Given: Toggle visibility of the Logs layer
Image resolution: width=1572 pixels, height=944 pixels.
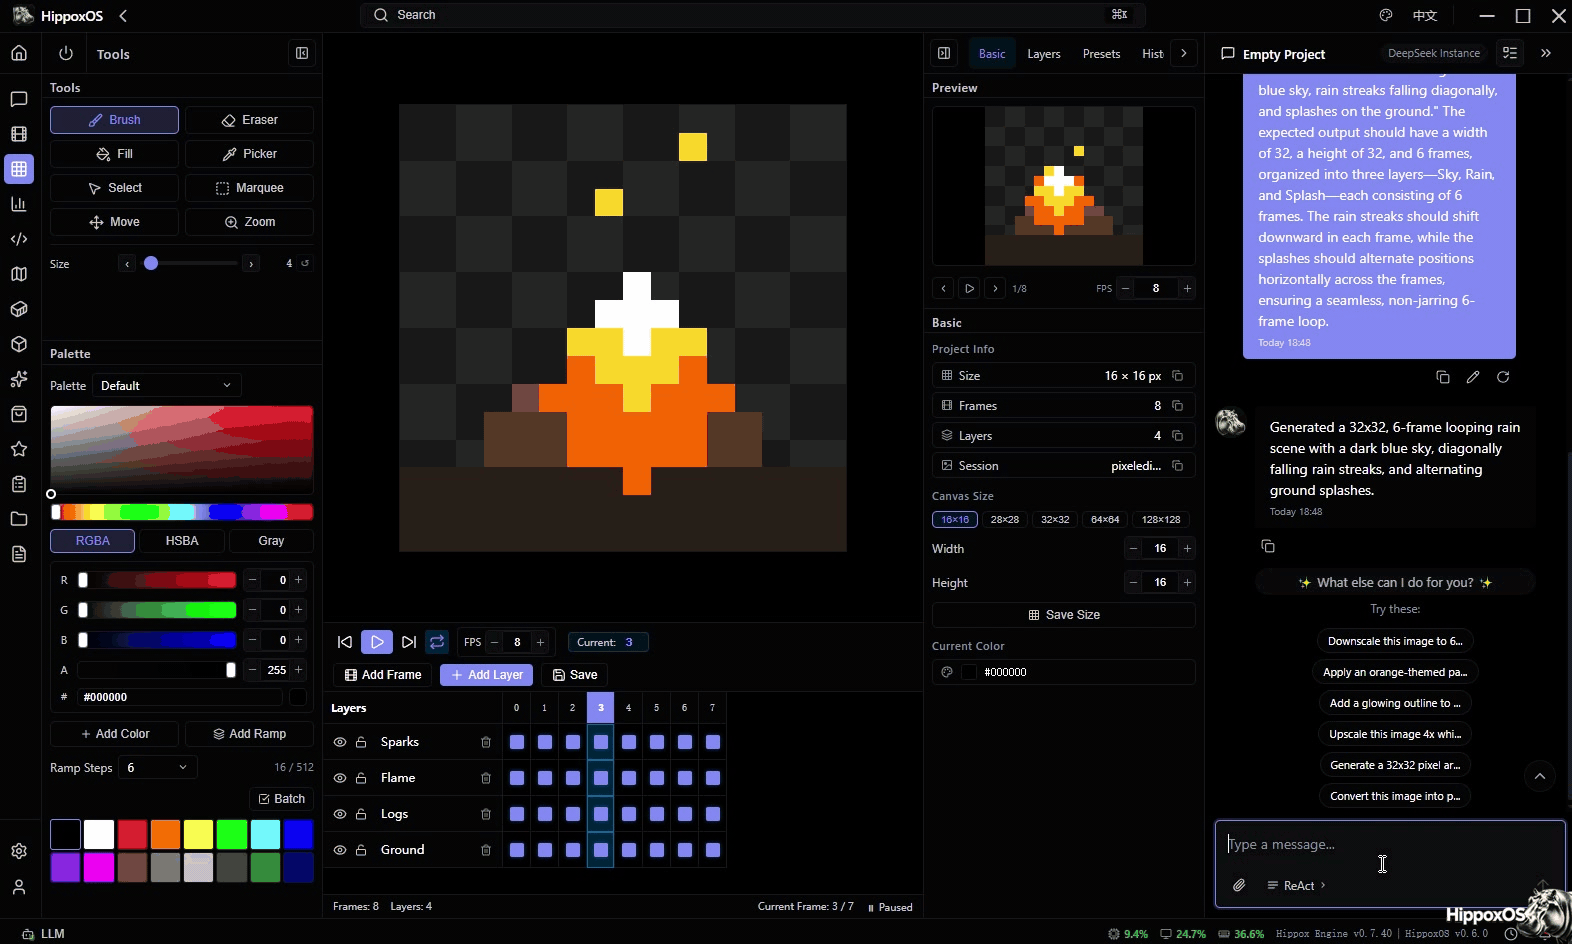Looking at the screenshot, I should (x=340, y=814).
